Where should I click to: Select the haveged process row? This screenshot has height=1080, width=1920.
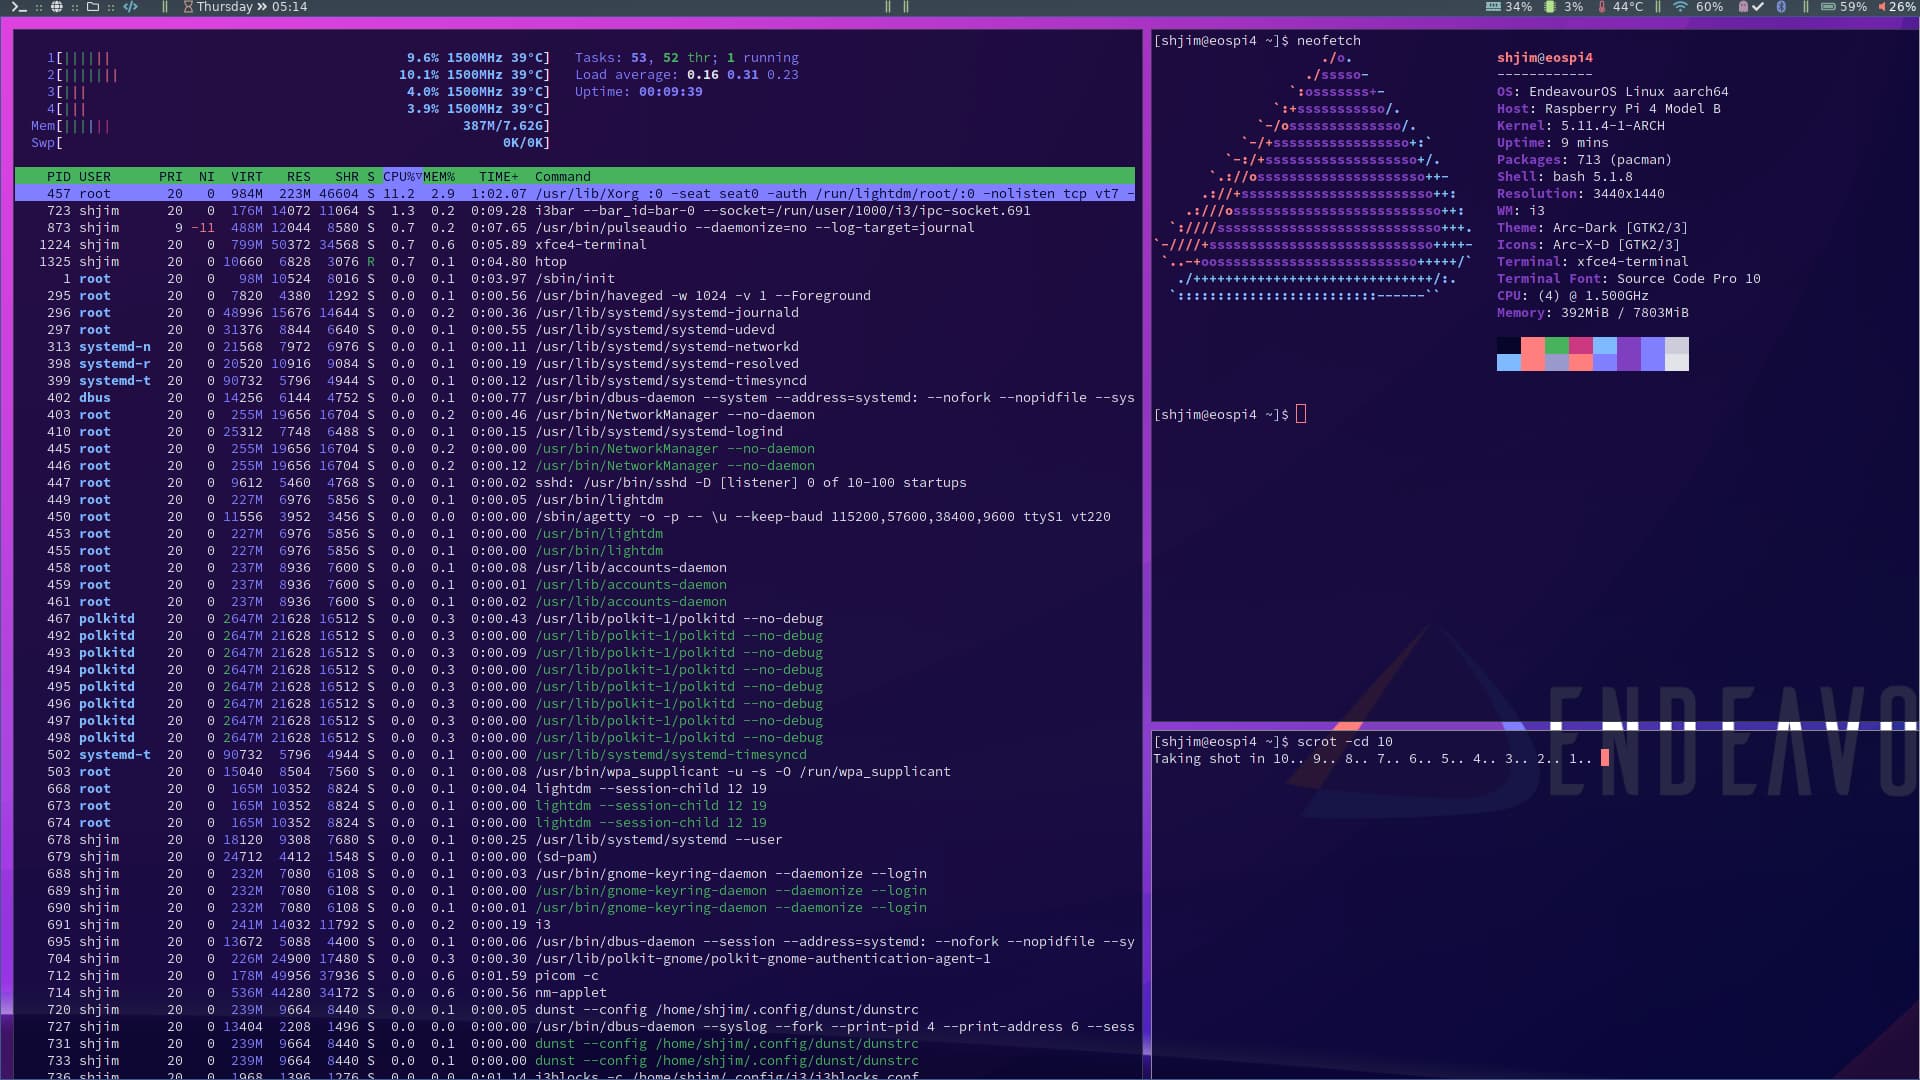(x=575, y=296)
